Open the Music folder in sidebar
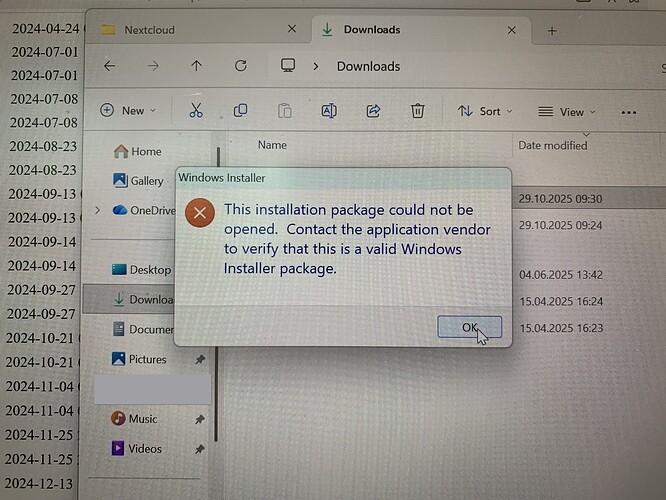Screen dimensions: 666x500 point(134,419)
